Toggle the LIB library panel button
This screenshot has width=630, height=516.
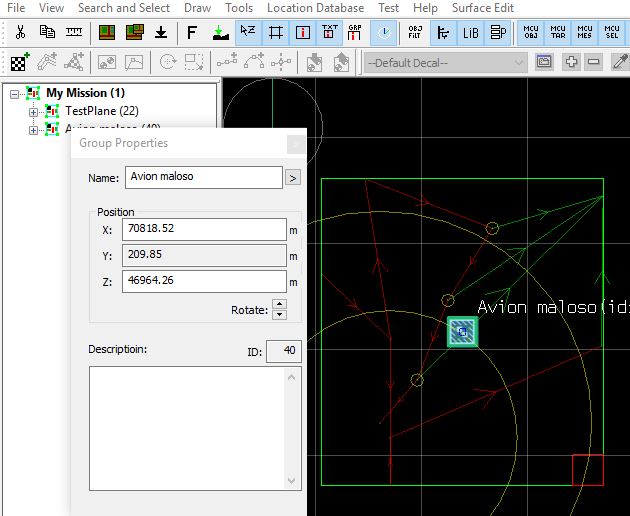(470, 32)
